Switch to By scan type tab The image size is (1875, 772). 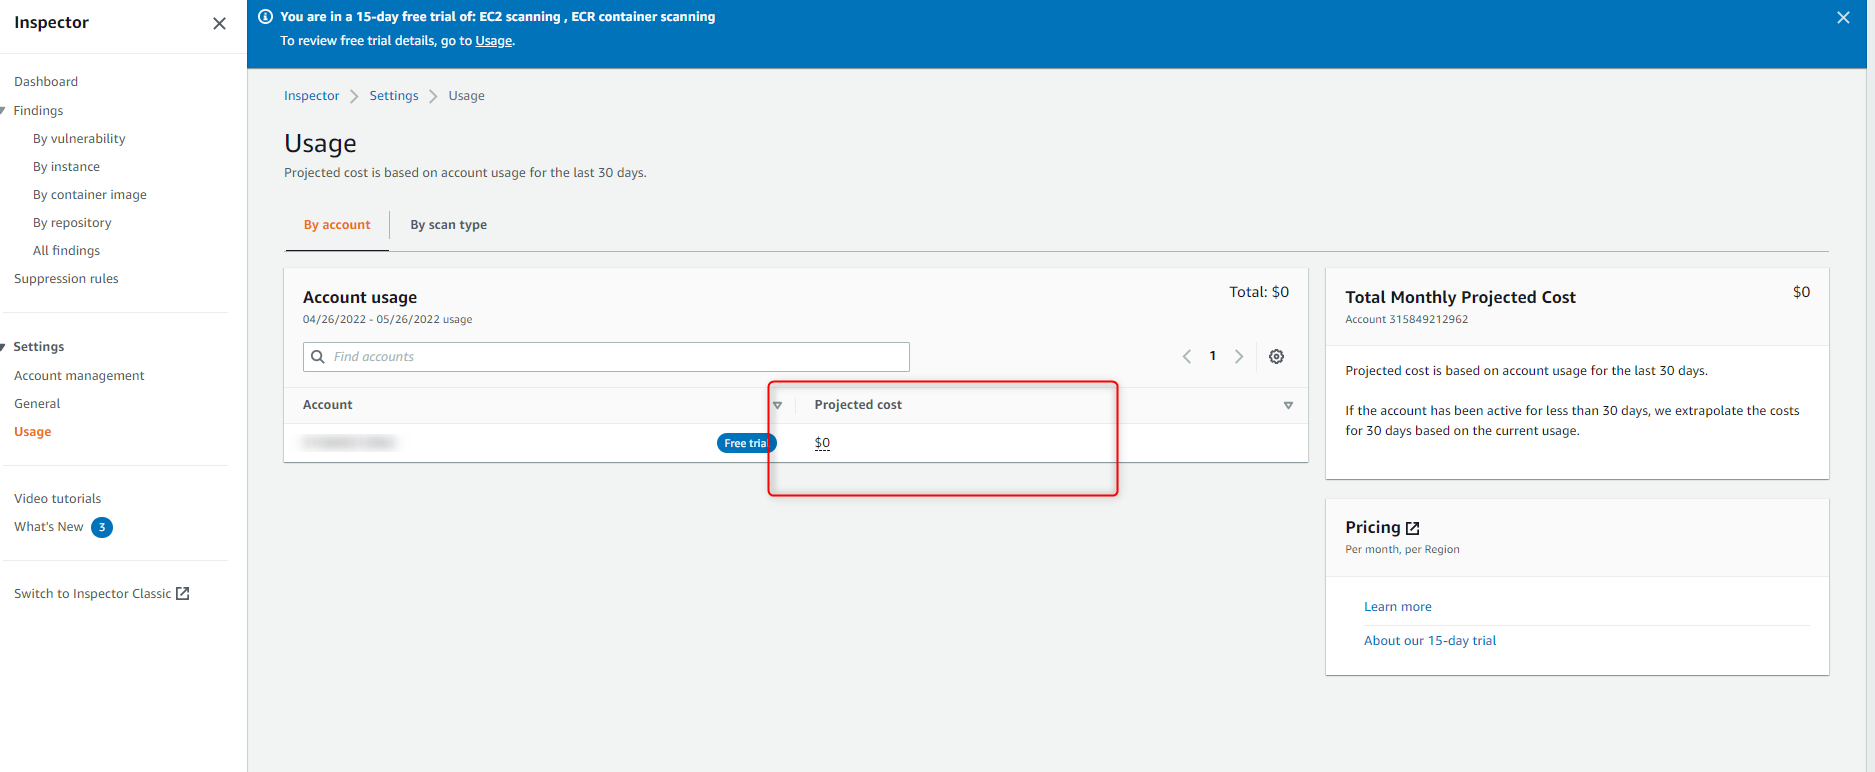click(x=449, y=225)
